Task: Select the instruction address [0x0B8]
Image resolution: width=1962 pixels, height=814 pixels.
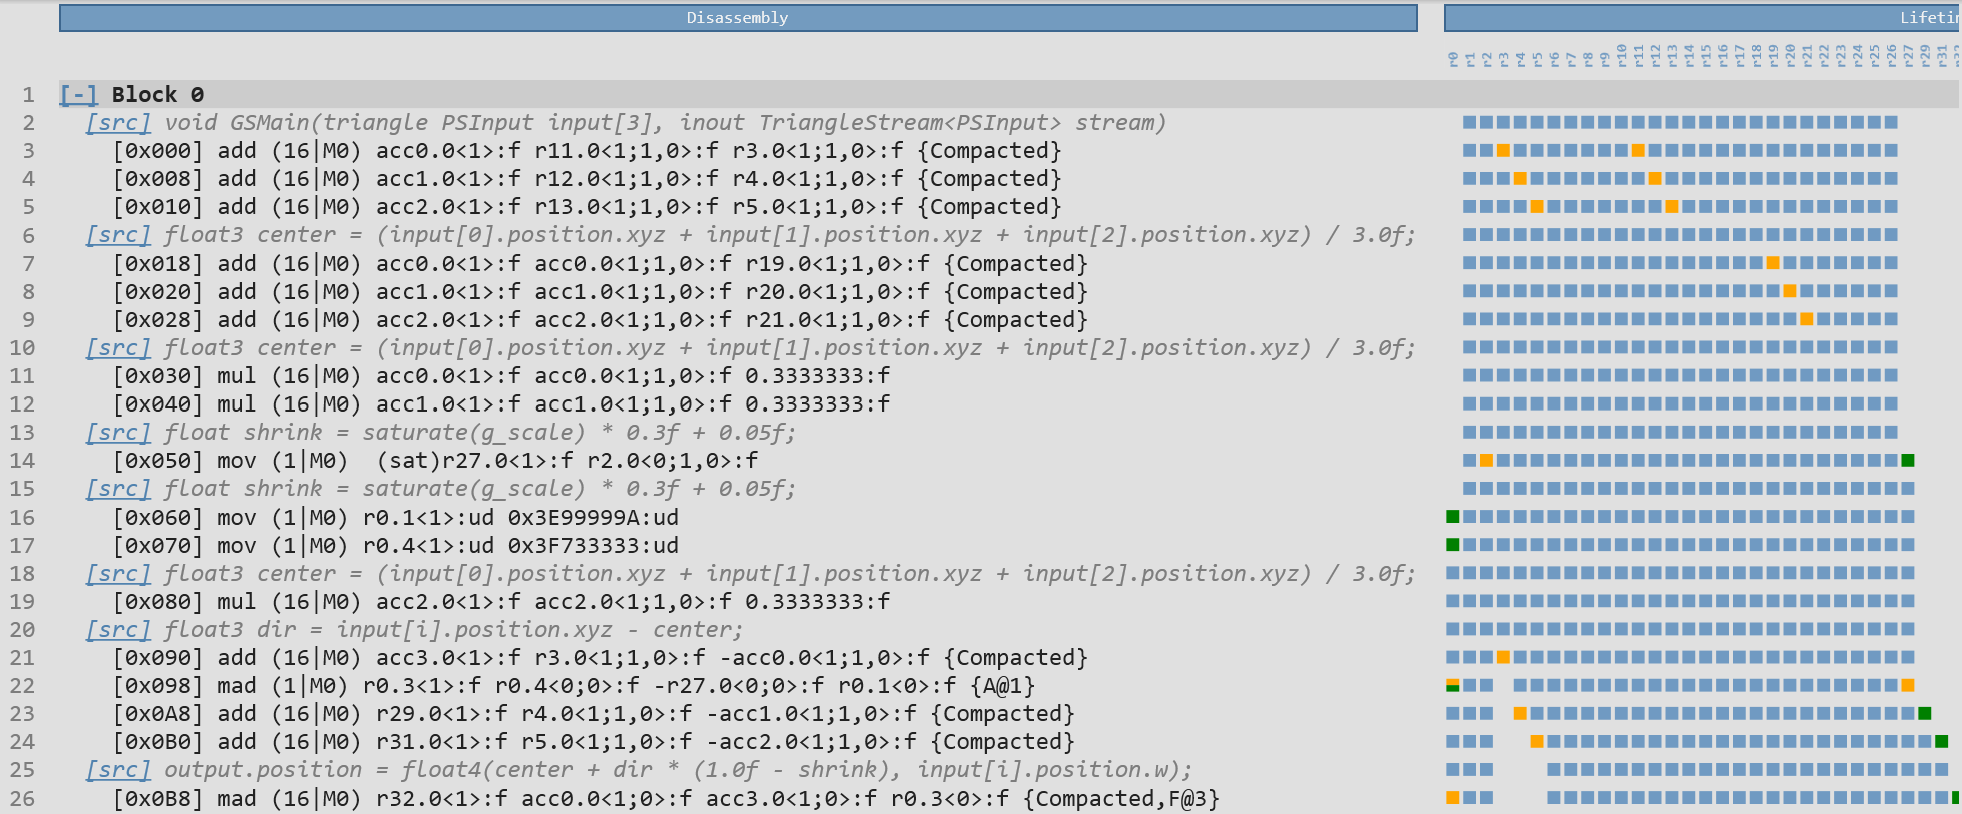Action: [158, 799]
